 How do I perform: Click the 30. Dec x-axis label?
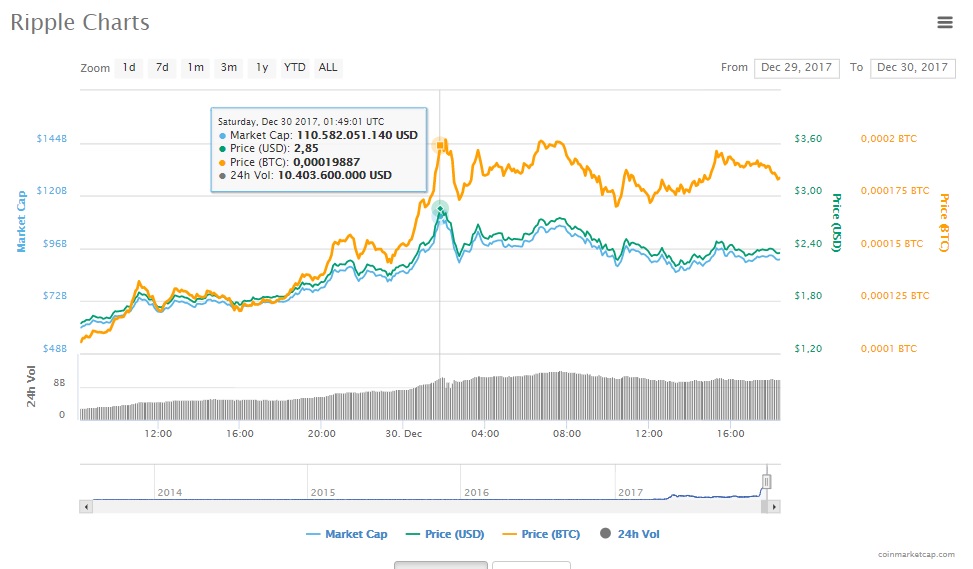[403, 433]
